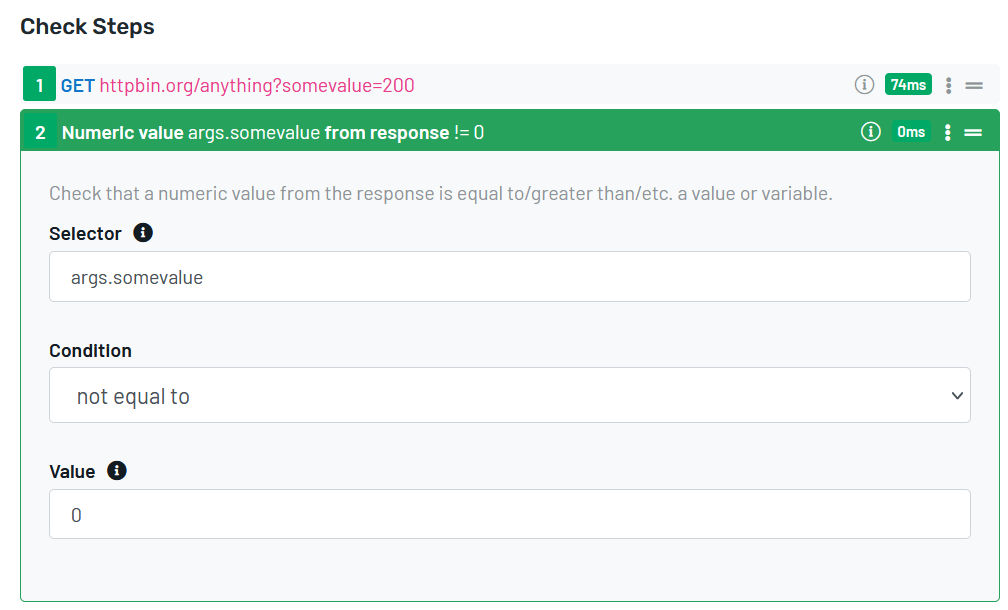Focus the Value input field containing 0
Image resolution: width=1008 pixels, height=610 pixels.
[x=509, y=514]
